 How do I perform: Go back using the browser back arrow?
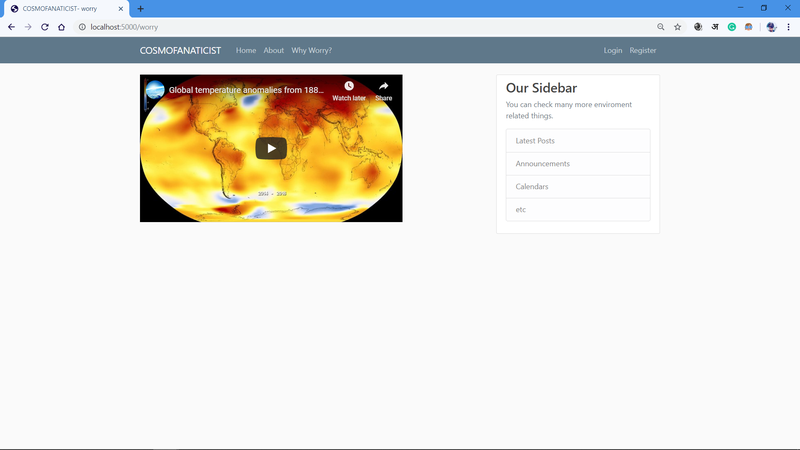11,27
